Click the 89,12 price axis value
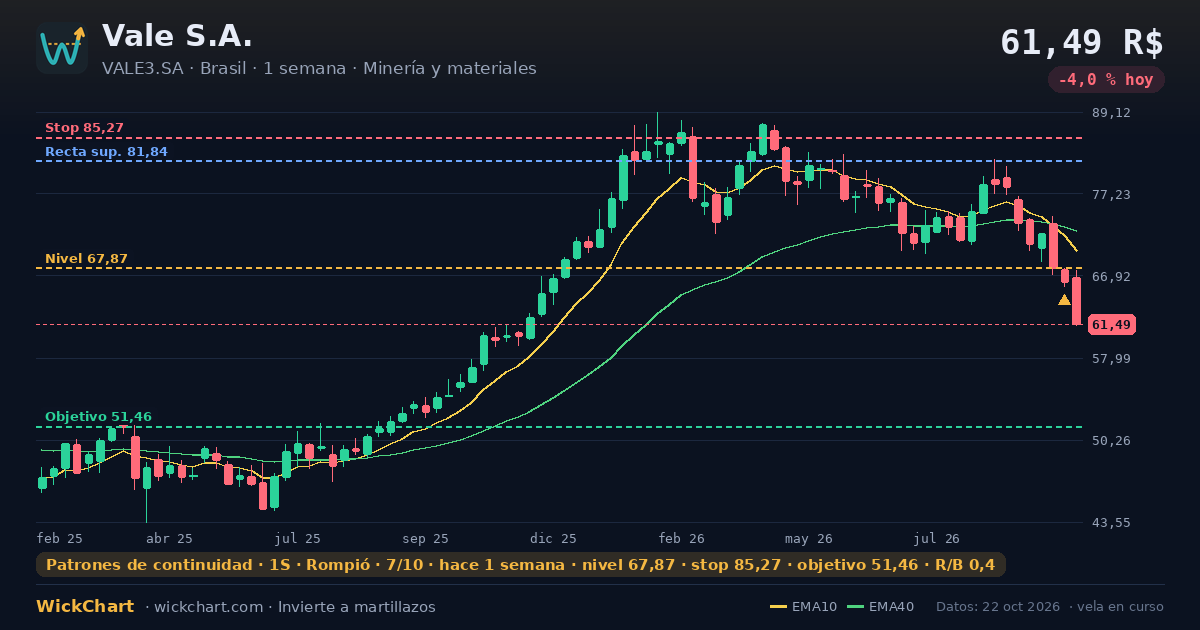This screenshot has width=1200, height=630. click(x=1111, y=112)
